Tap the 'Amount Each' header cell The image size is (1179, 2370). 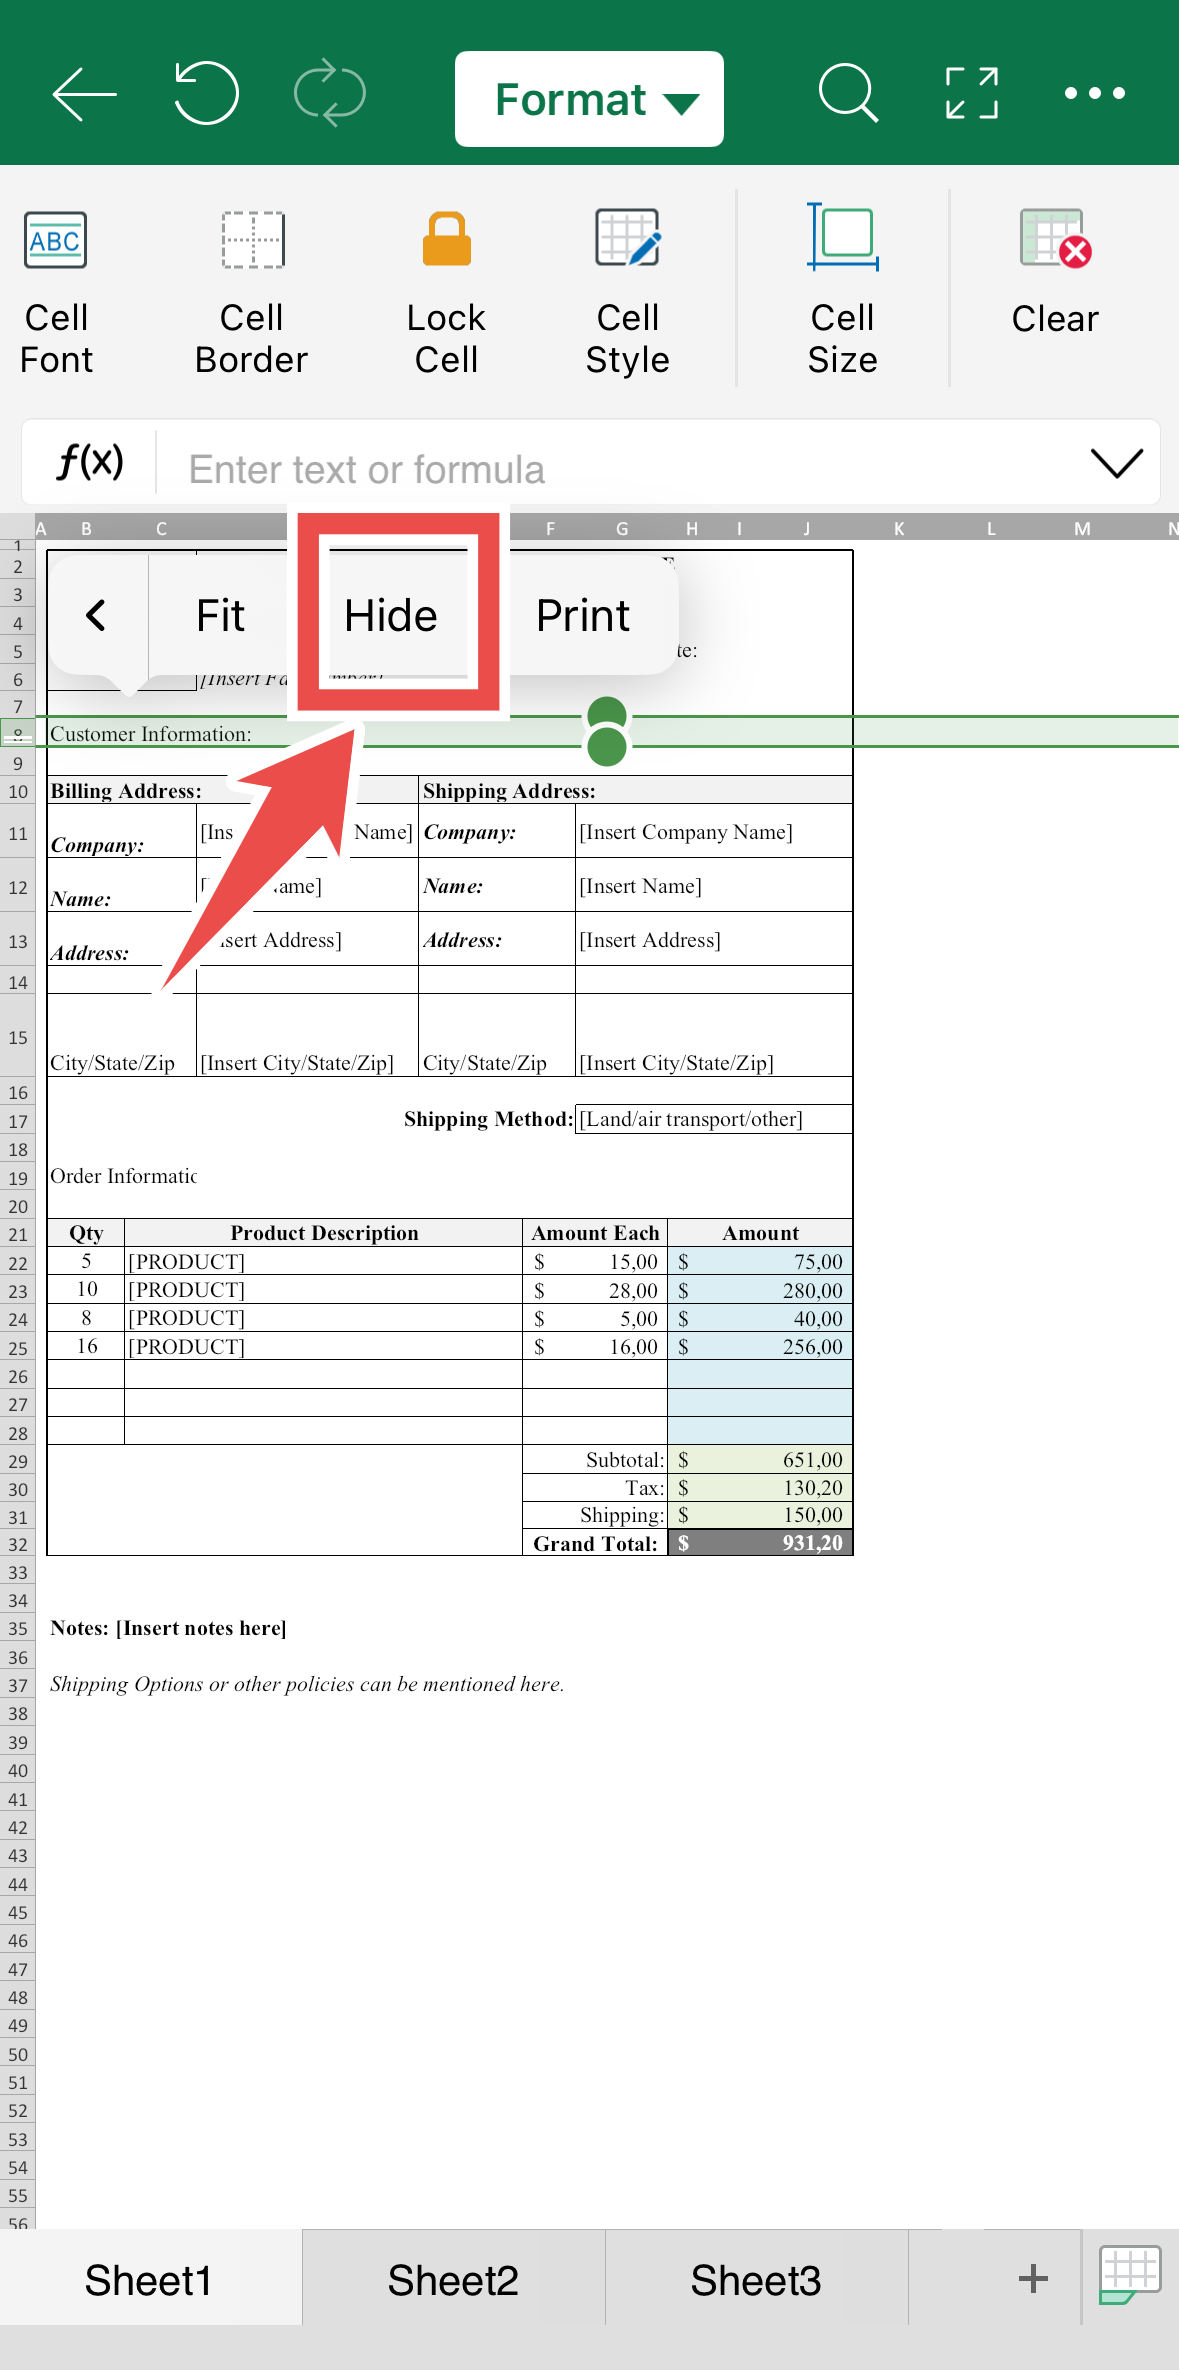click(595, 1233)
